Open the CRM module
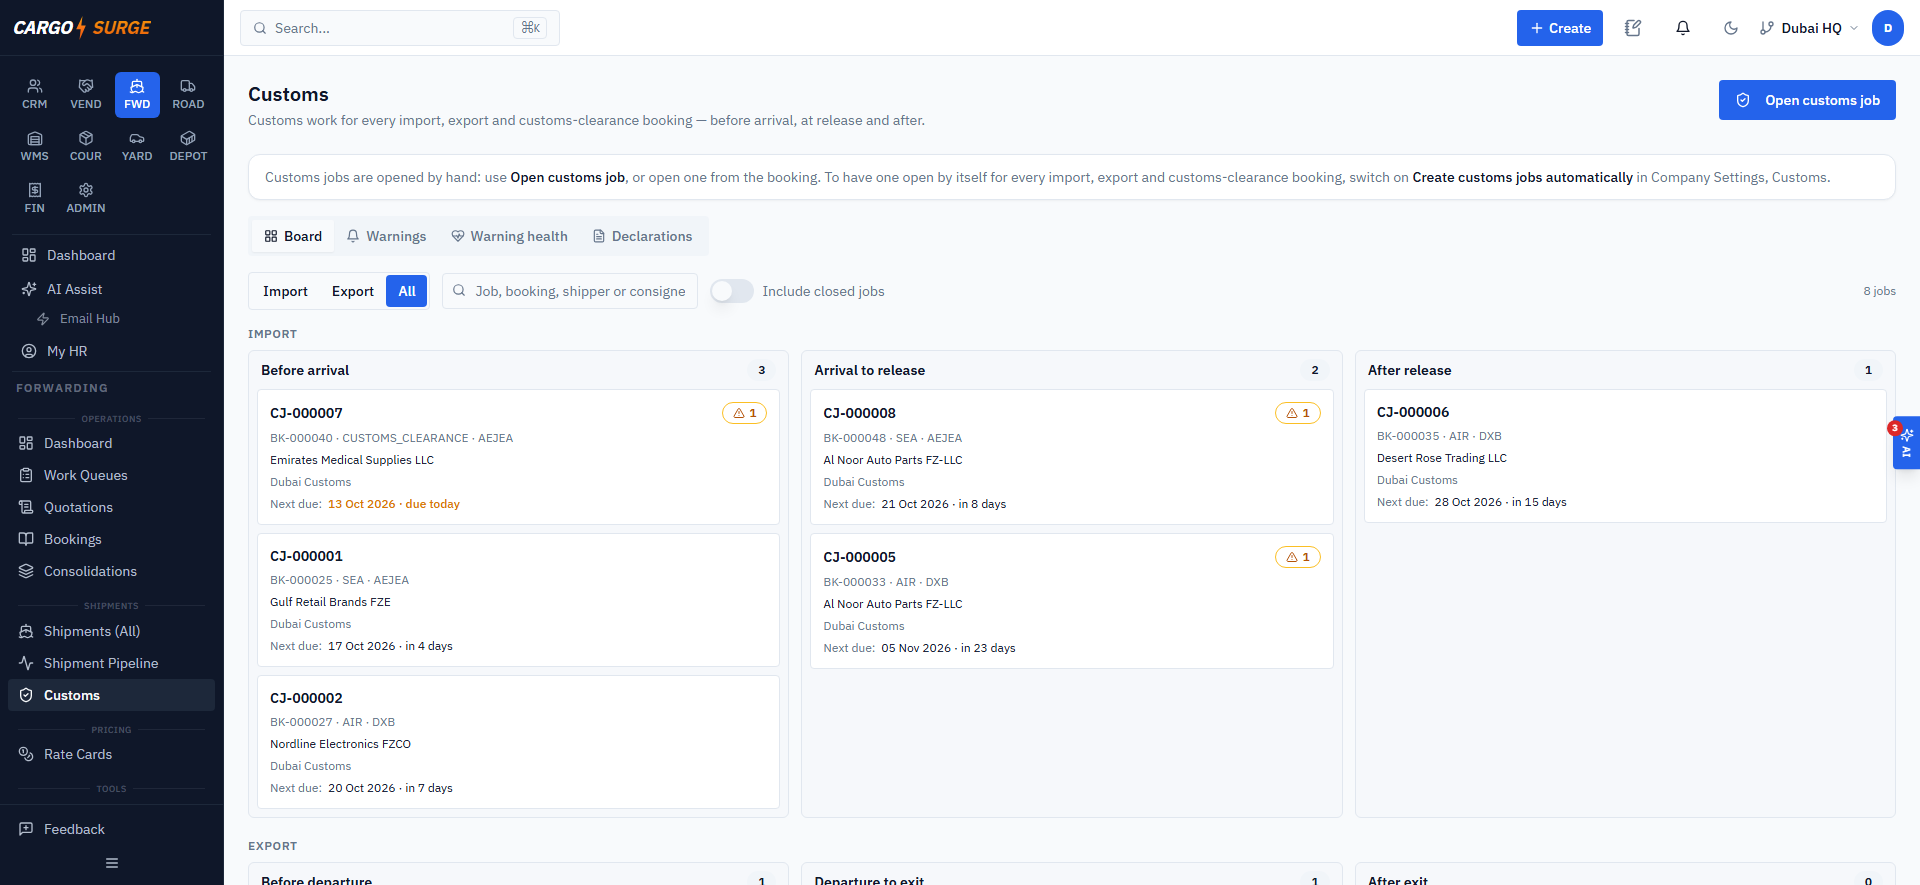This screenshot has width=1920, height=885. 35,94
